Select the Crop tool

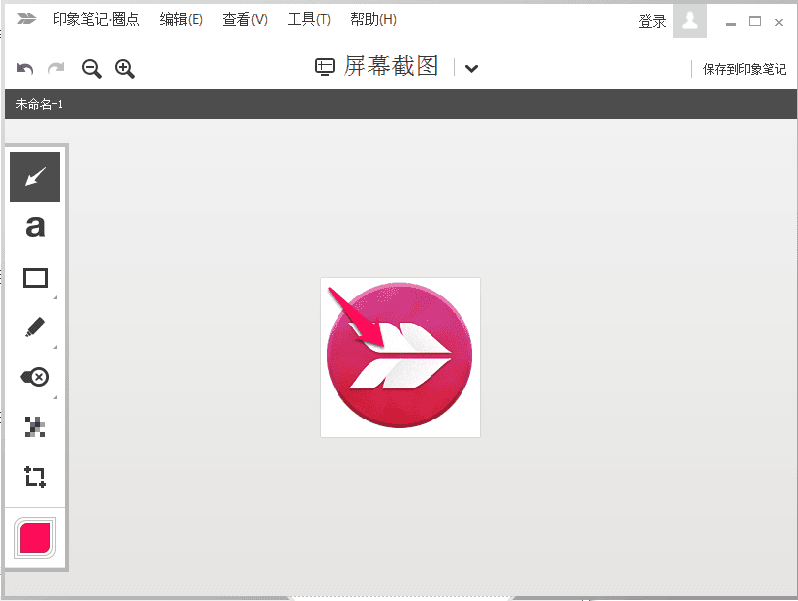[x=35, y=477]
